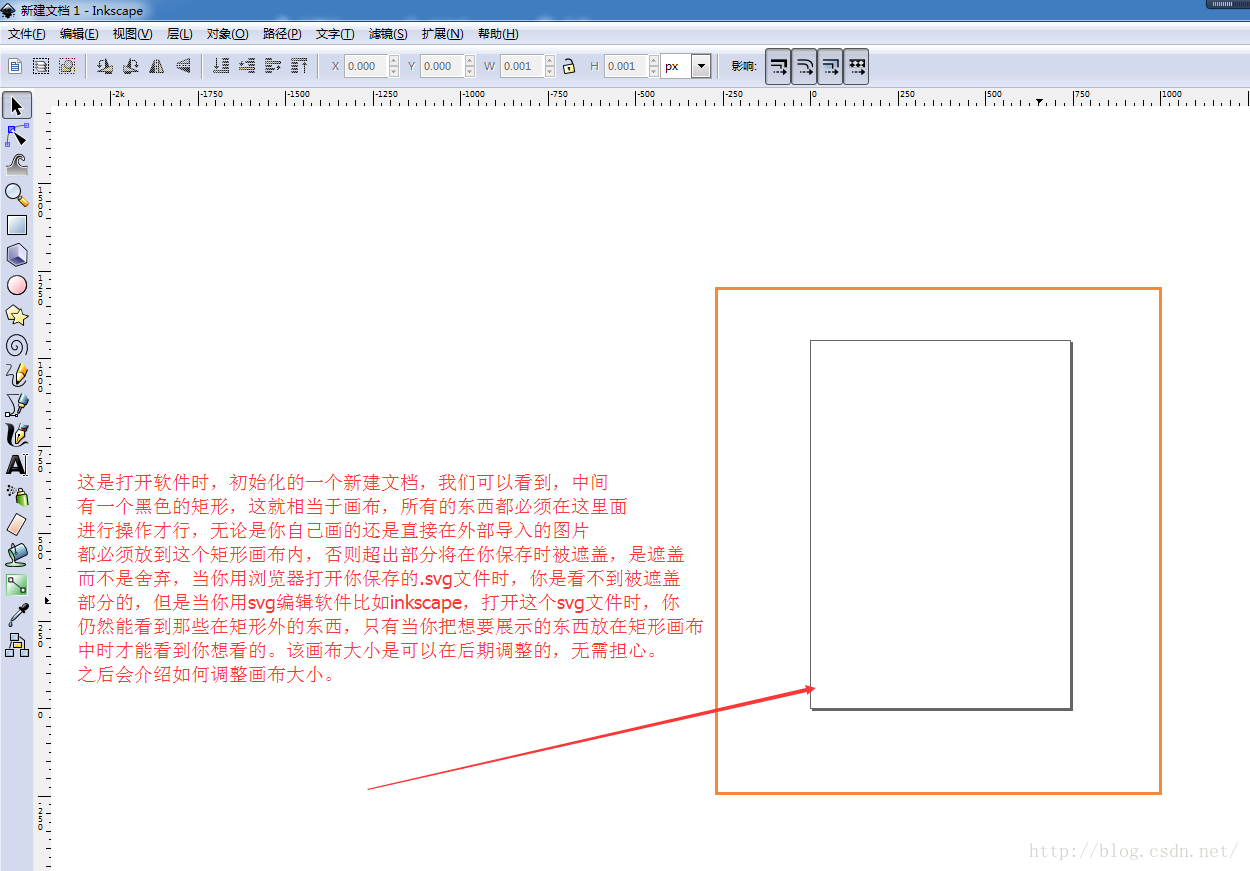The image size is (1250, 871).
Task: Toggle width/height ratio lock
Action: (569, 66)
